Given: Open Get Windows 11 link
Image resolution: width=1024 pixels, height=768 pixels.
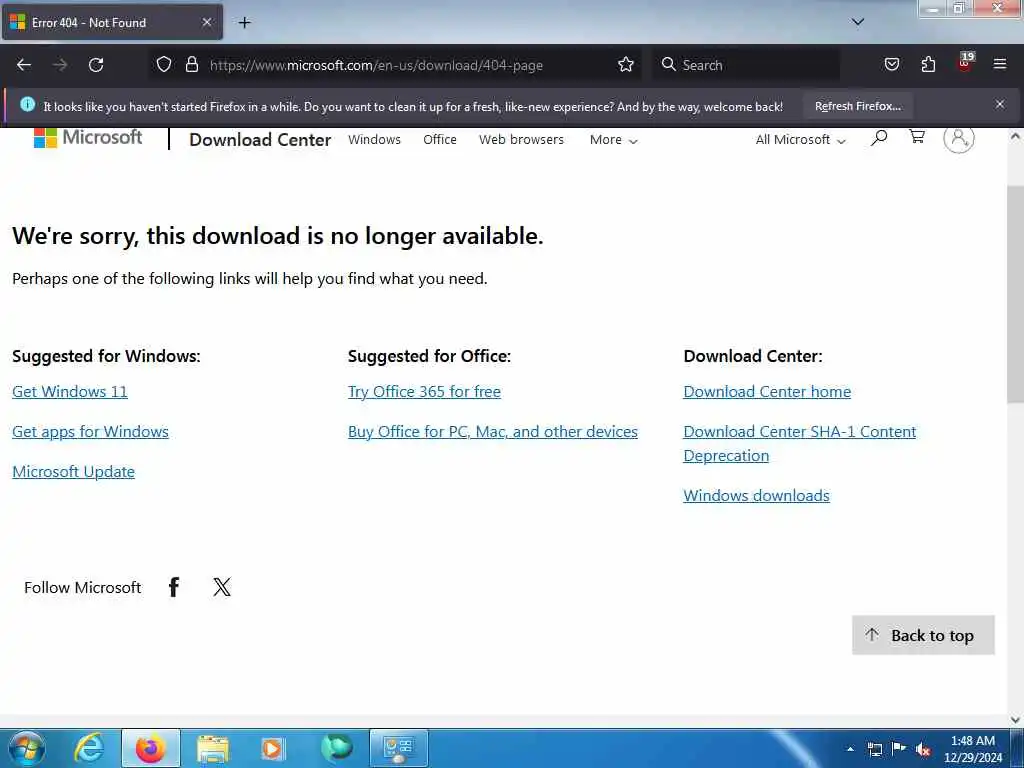Looking at the screenshot, I should point(70,392).
